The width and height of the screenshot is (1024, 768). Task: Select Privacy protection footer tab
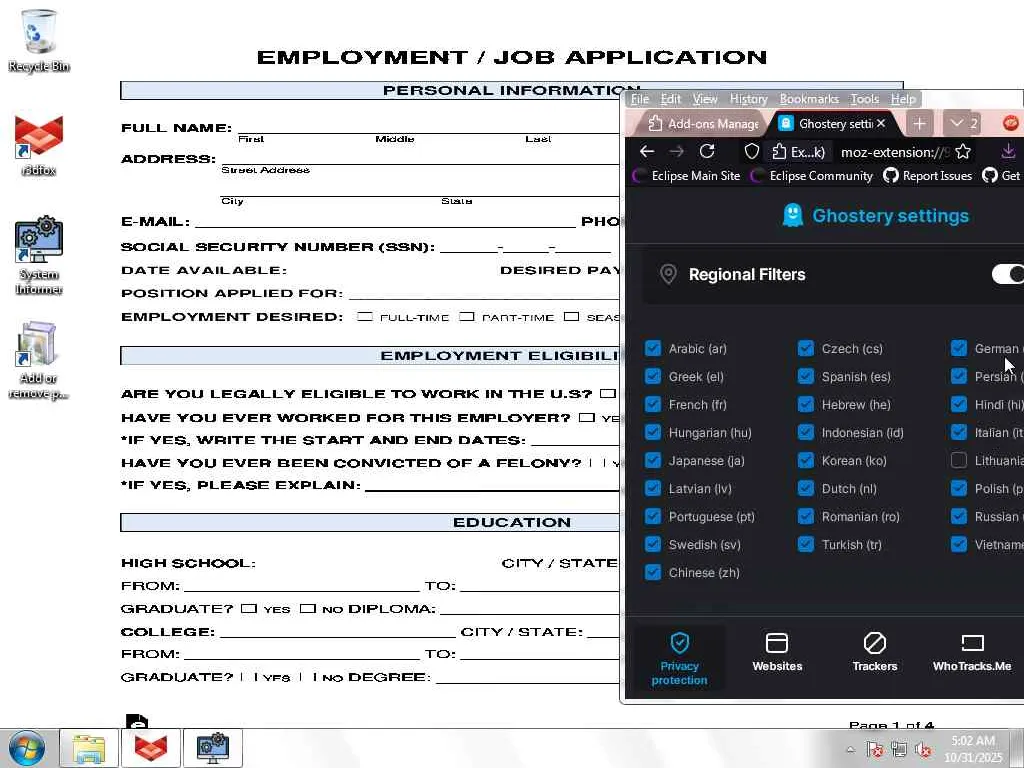point(679,658)
